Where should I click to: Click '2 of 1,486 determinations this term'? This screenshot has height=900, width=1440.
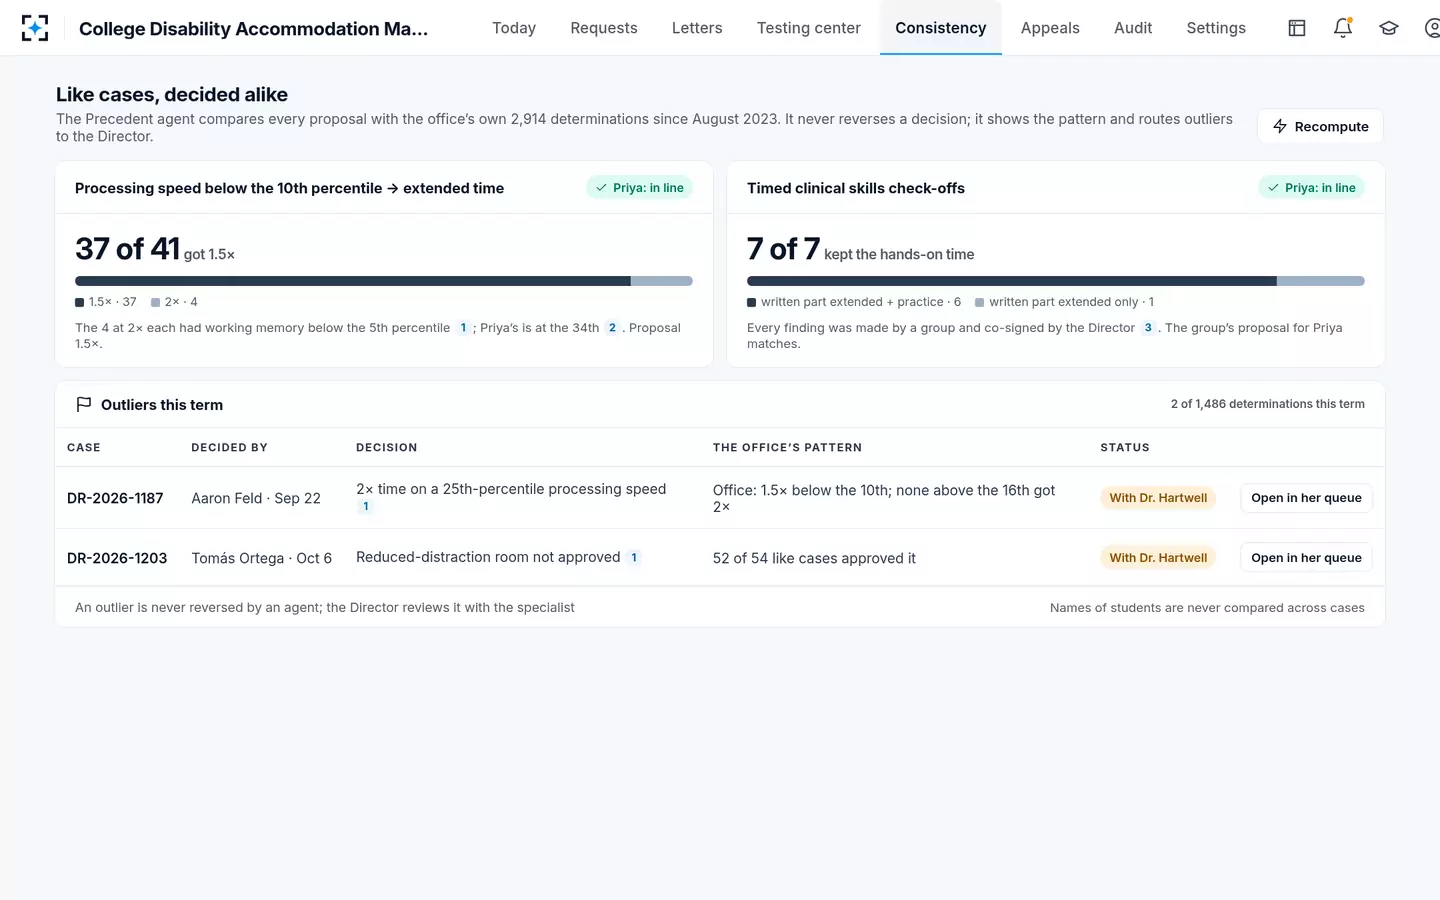coord(1268,404)
